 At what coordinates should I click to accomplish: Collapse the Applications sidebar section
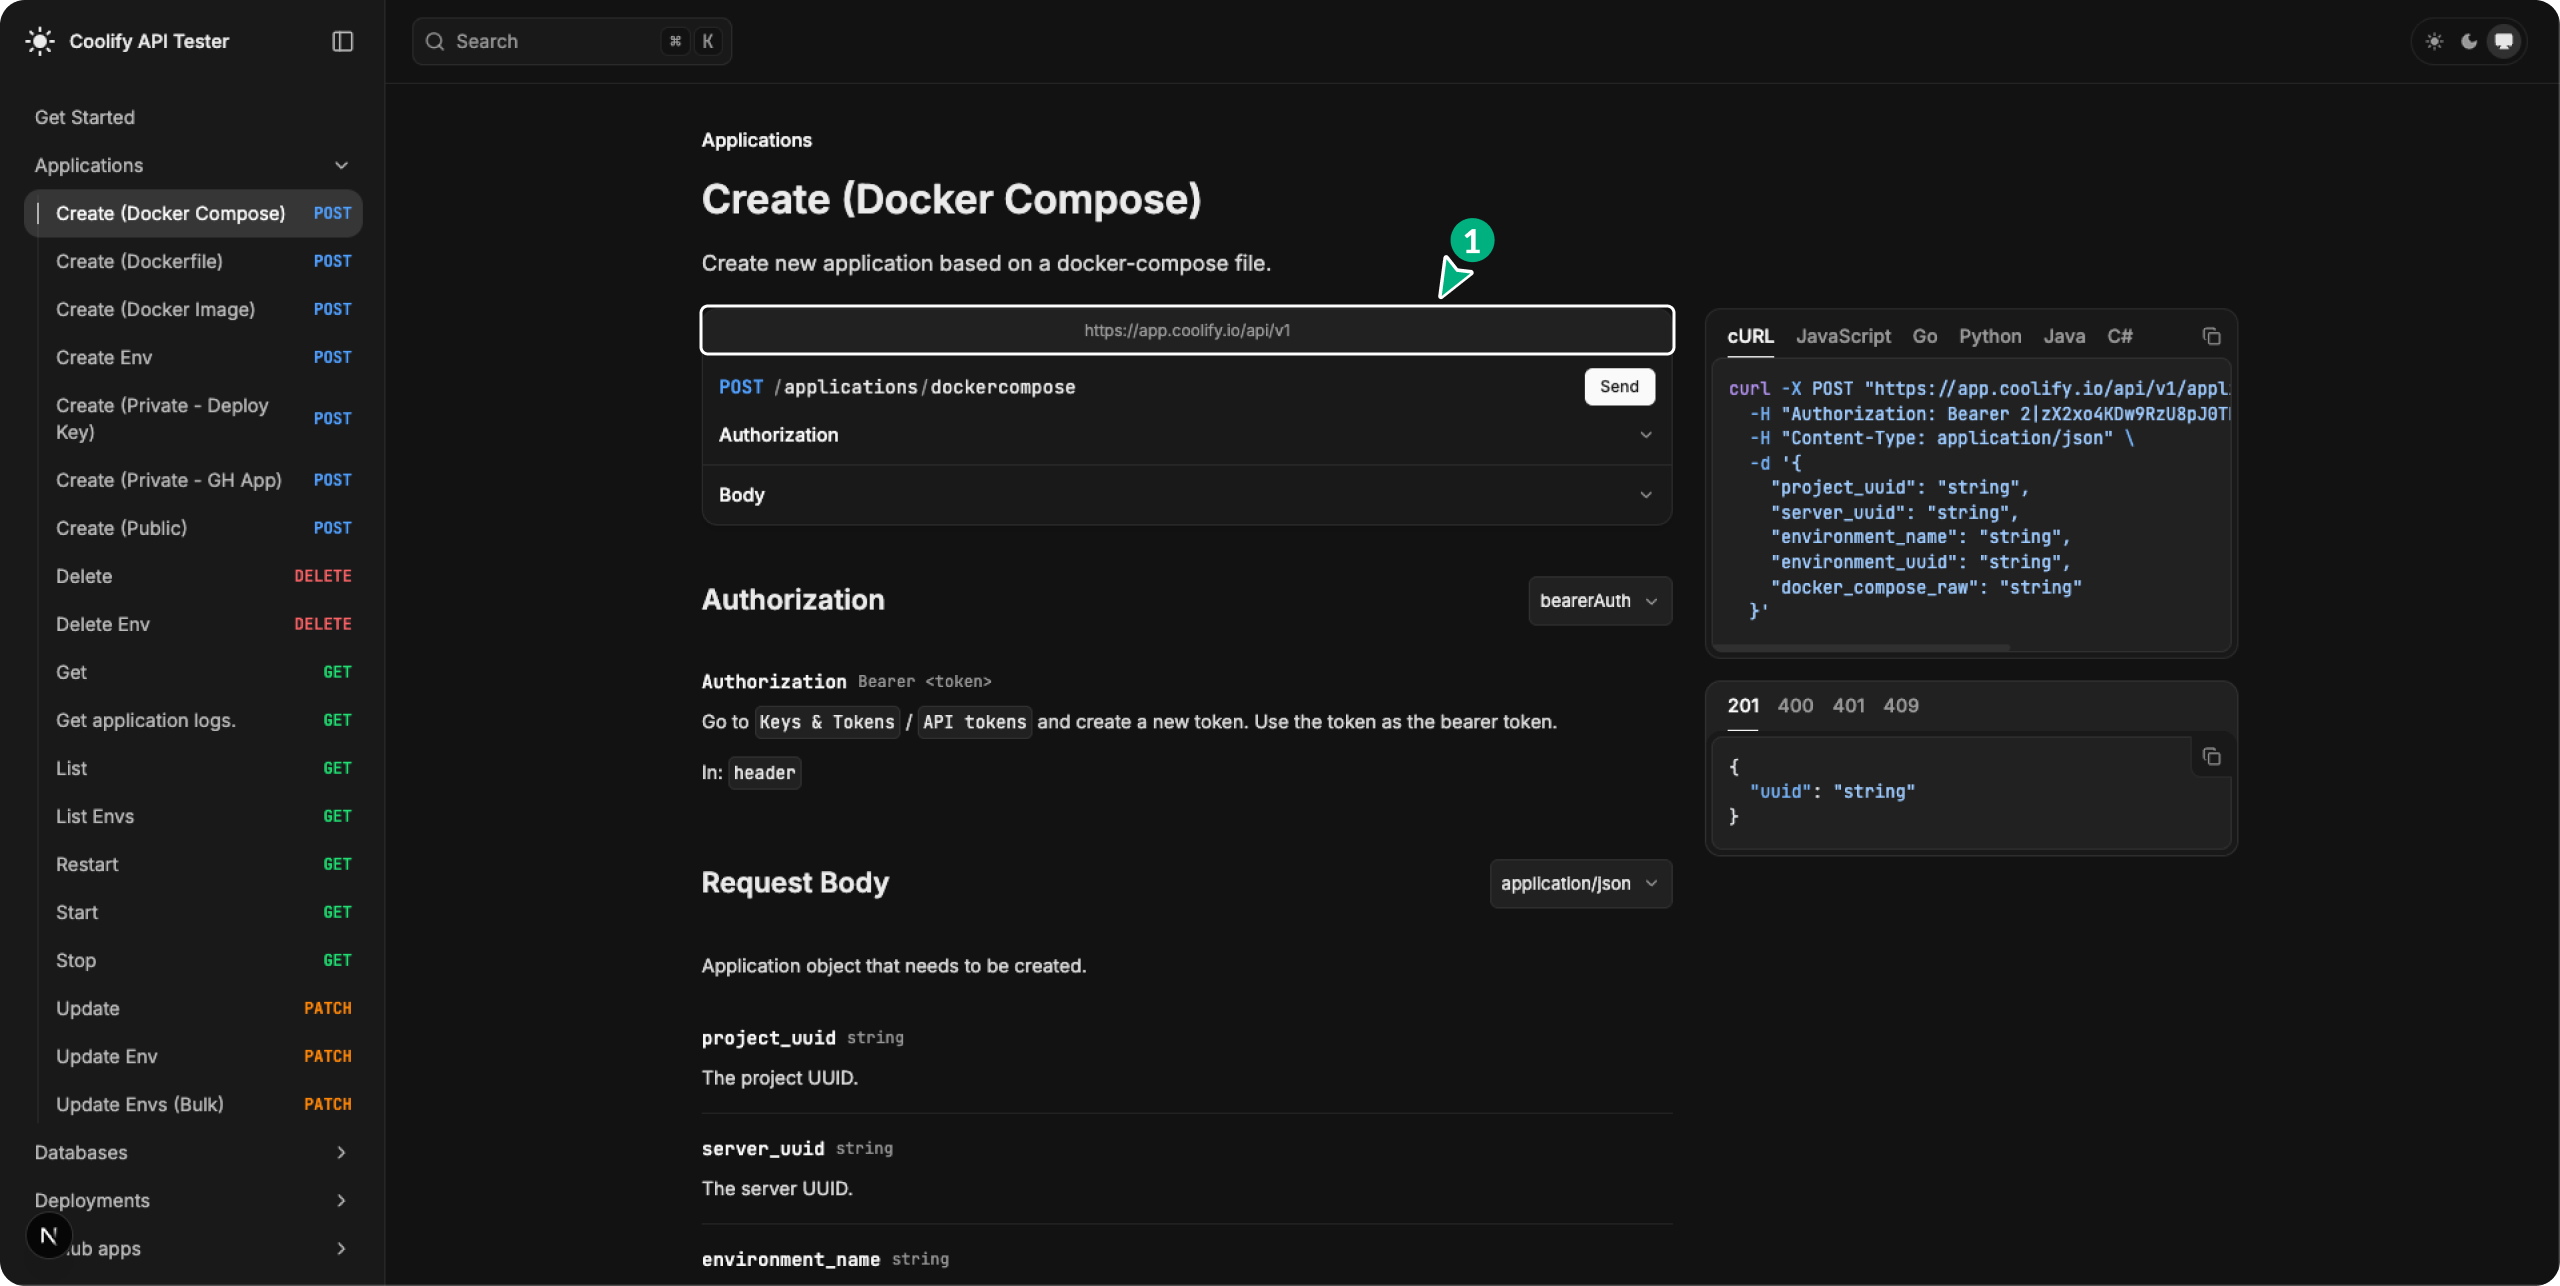(x=341, y=165)
